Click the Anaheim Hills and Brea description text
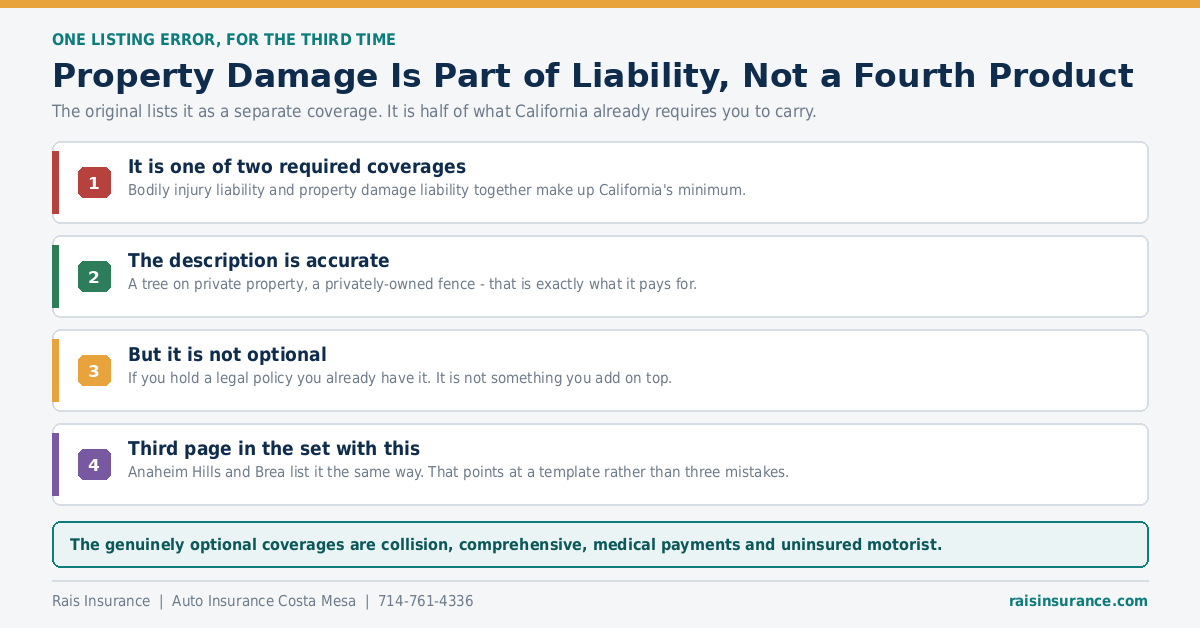1200x628 pixels. [x=458, y=472]
